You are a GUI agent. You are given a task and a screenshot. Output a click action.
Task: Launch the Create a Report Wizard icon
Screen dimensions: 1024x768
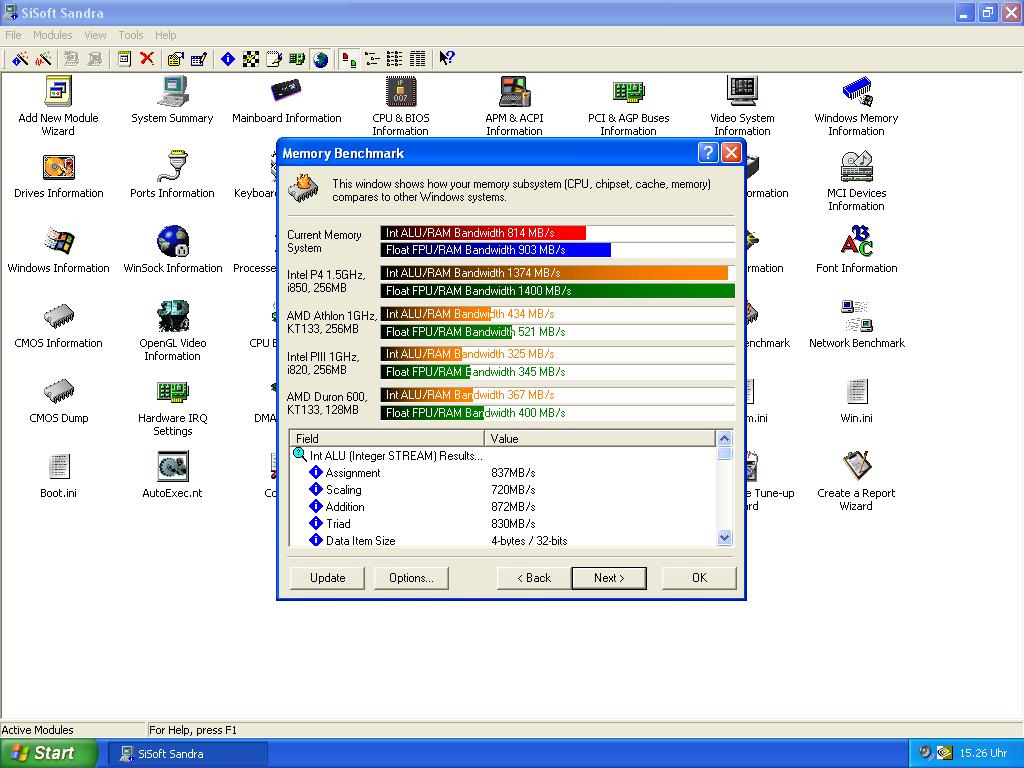tap(856, 468)
